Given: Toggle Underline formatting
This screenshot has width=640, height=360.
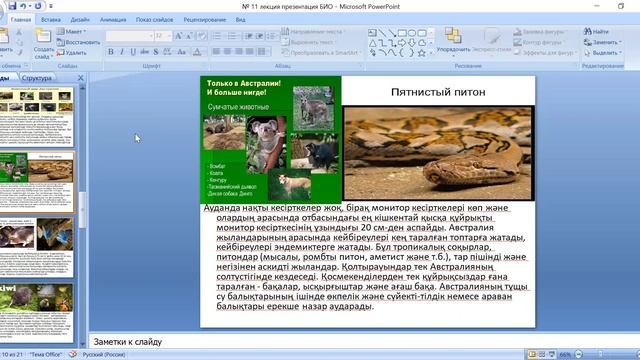Looking at the screenshot, I should point(133,52).
